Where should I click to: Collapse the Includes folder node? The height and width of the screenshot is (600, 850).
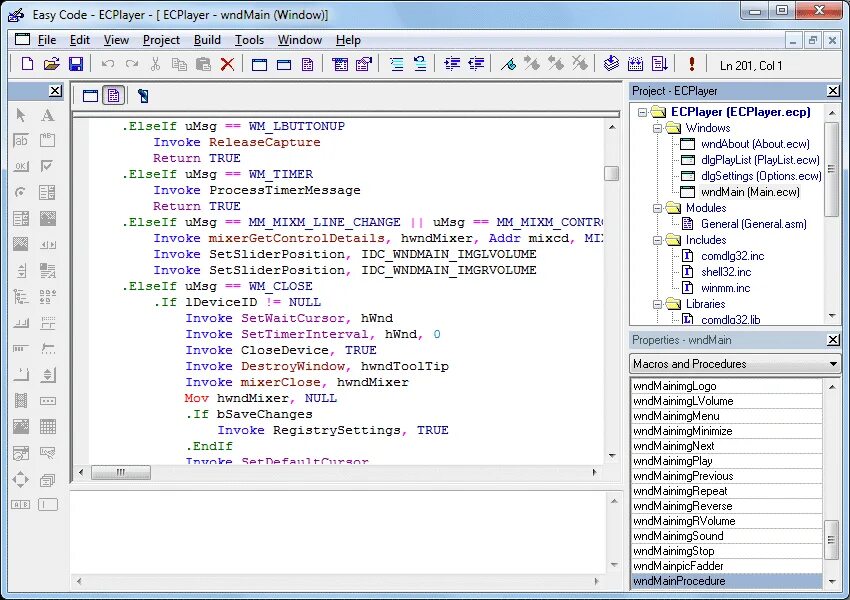657,240
